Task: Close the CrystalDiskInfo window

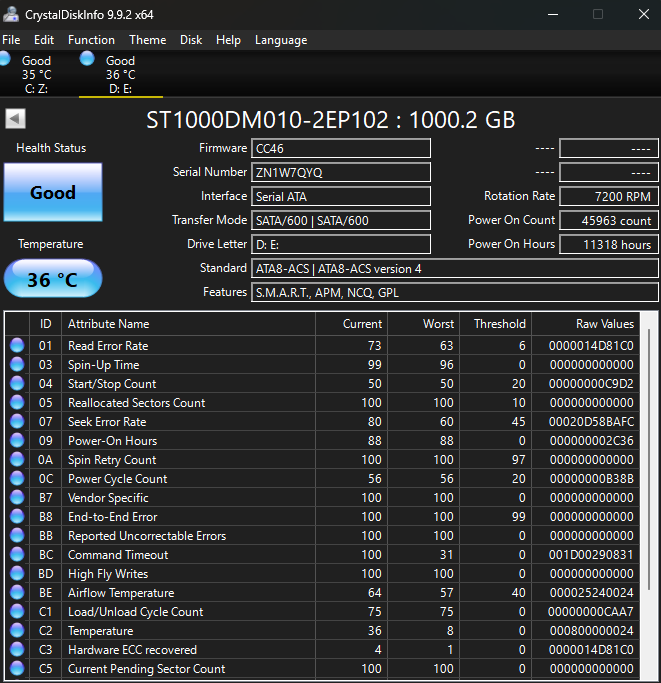Action: click(x=644, y=14)
